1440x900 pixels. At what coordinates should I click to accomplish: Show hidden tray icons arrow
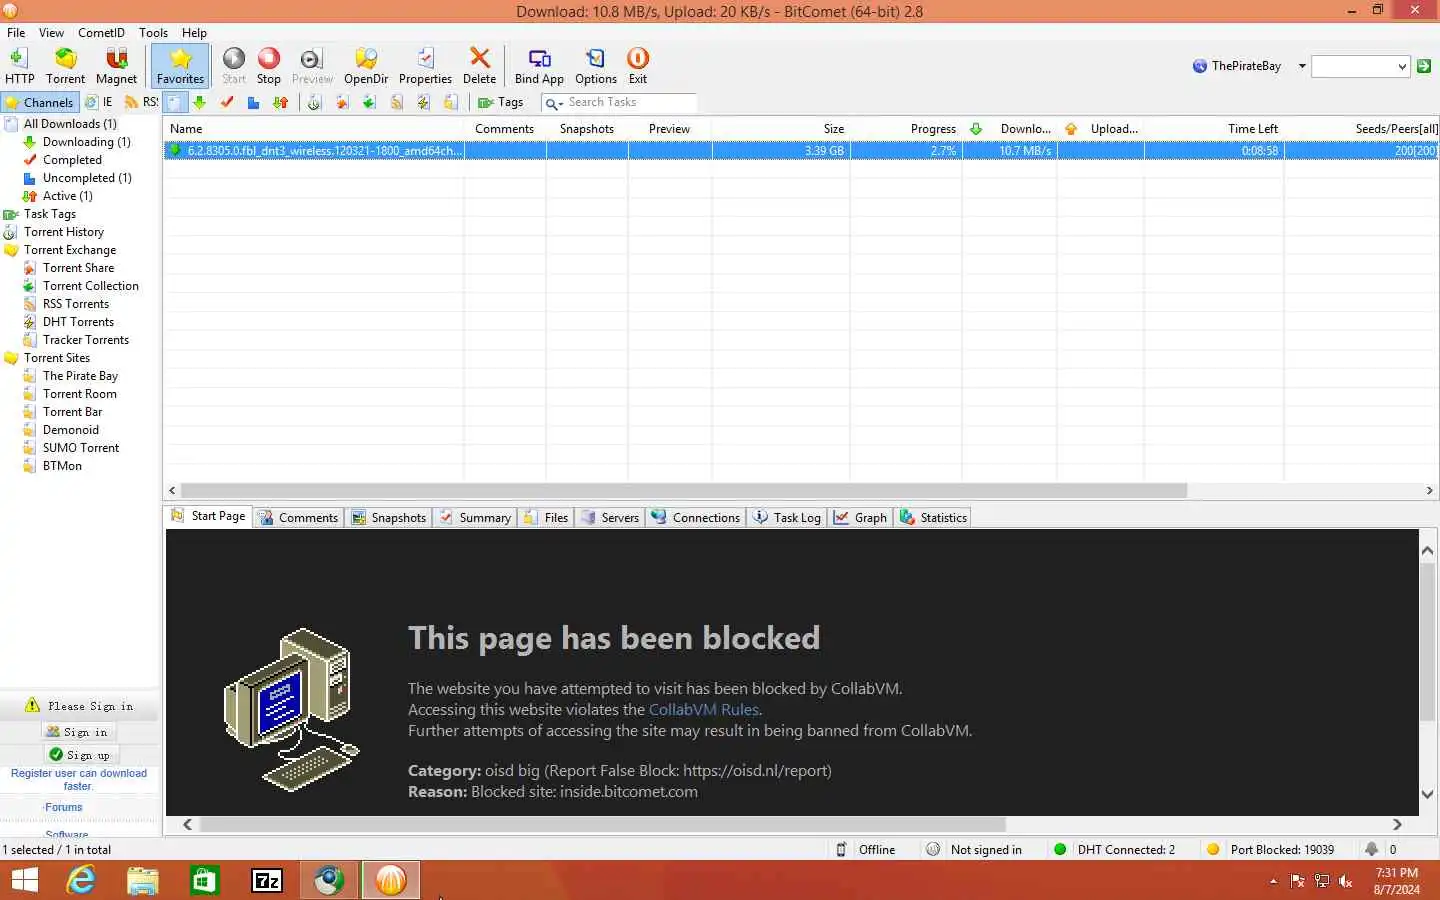1273,881
